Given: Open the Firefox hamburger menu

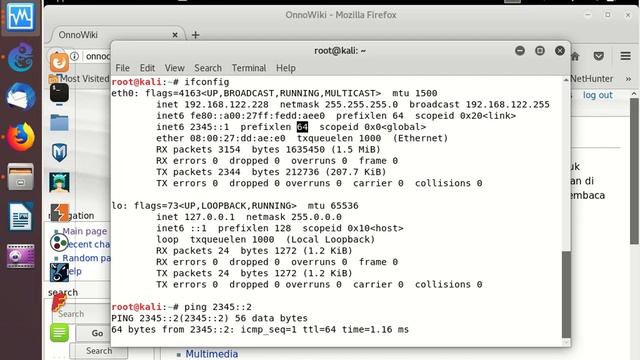Looking at the screenshot, I should (625, 56).
